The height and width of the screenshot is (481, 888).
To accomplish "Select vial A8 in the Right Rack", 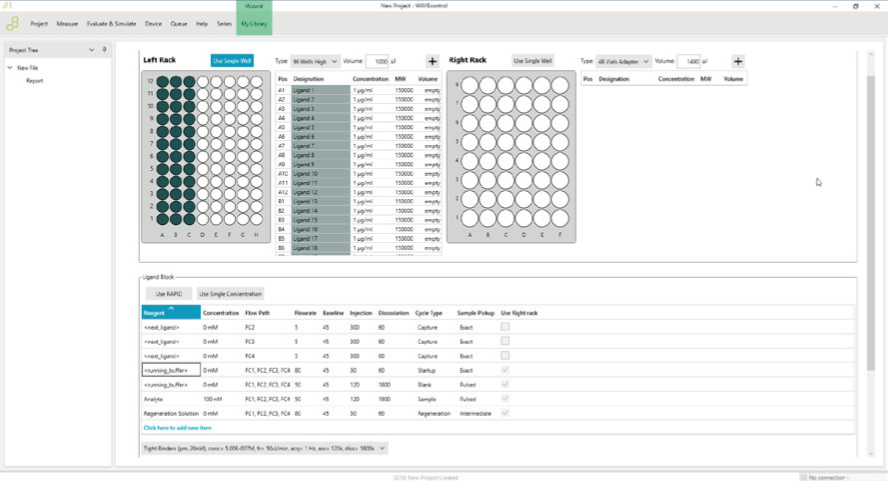I will coord(469,85).
